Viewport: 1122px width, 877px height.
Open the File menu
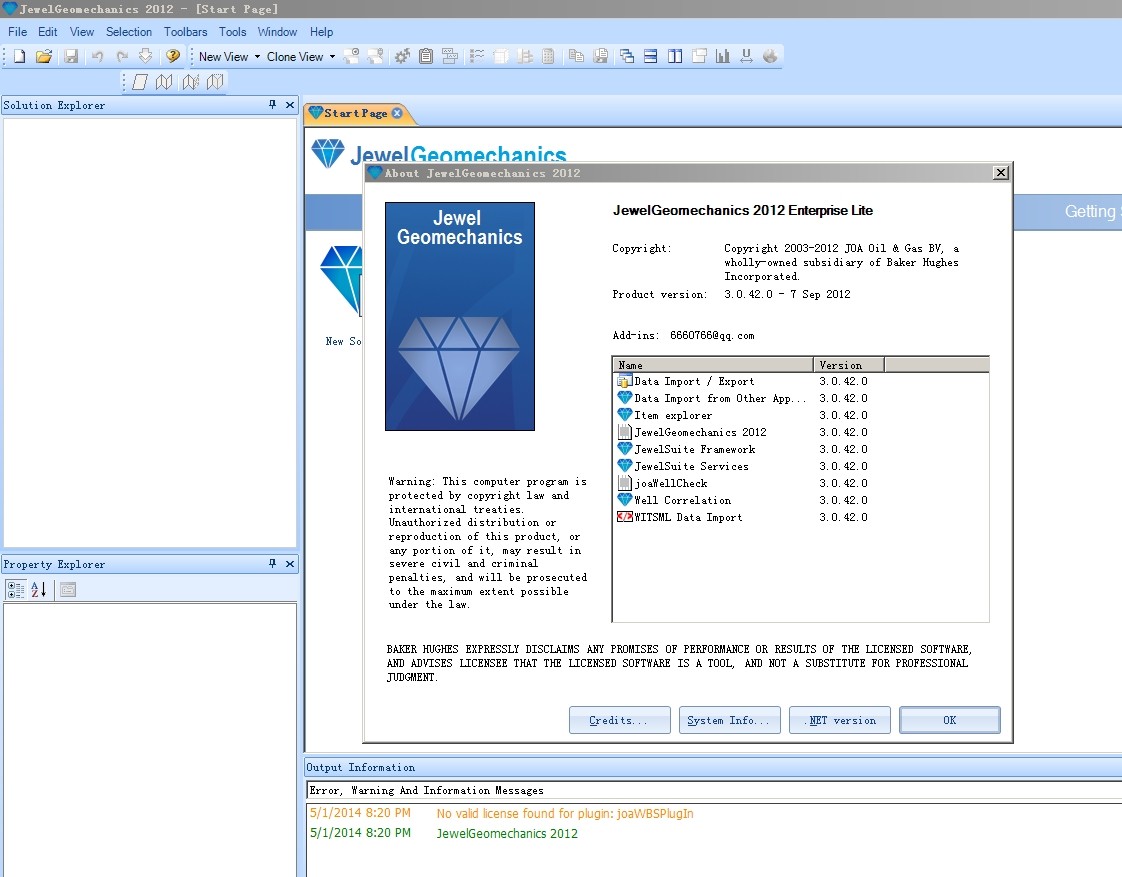click(x=17, y=31)
